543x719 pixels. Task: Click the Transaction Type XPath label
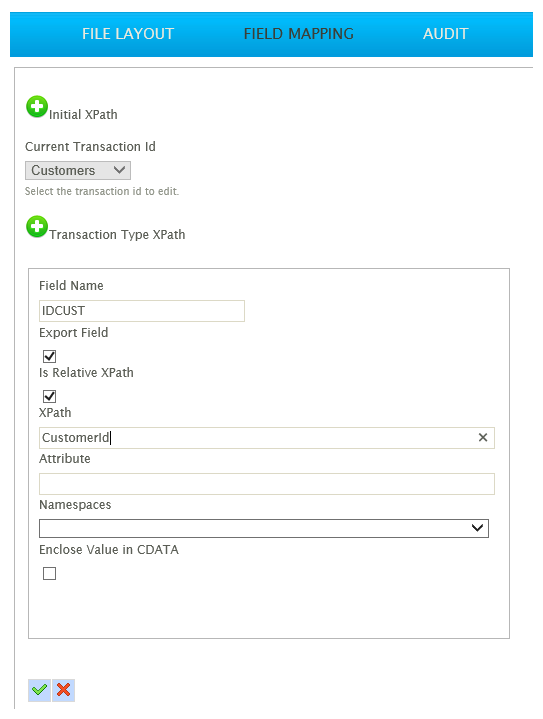pos(117,234)
